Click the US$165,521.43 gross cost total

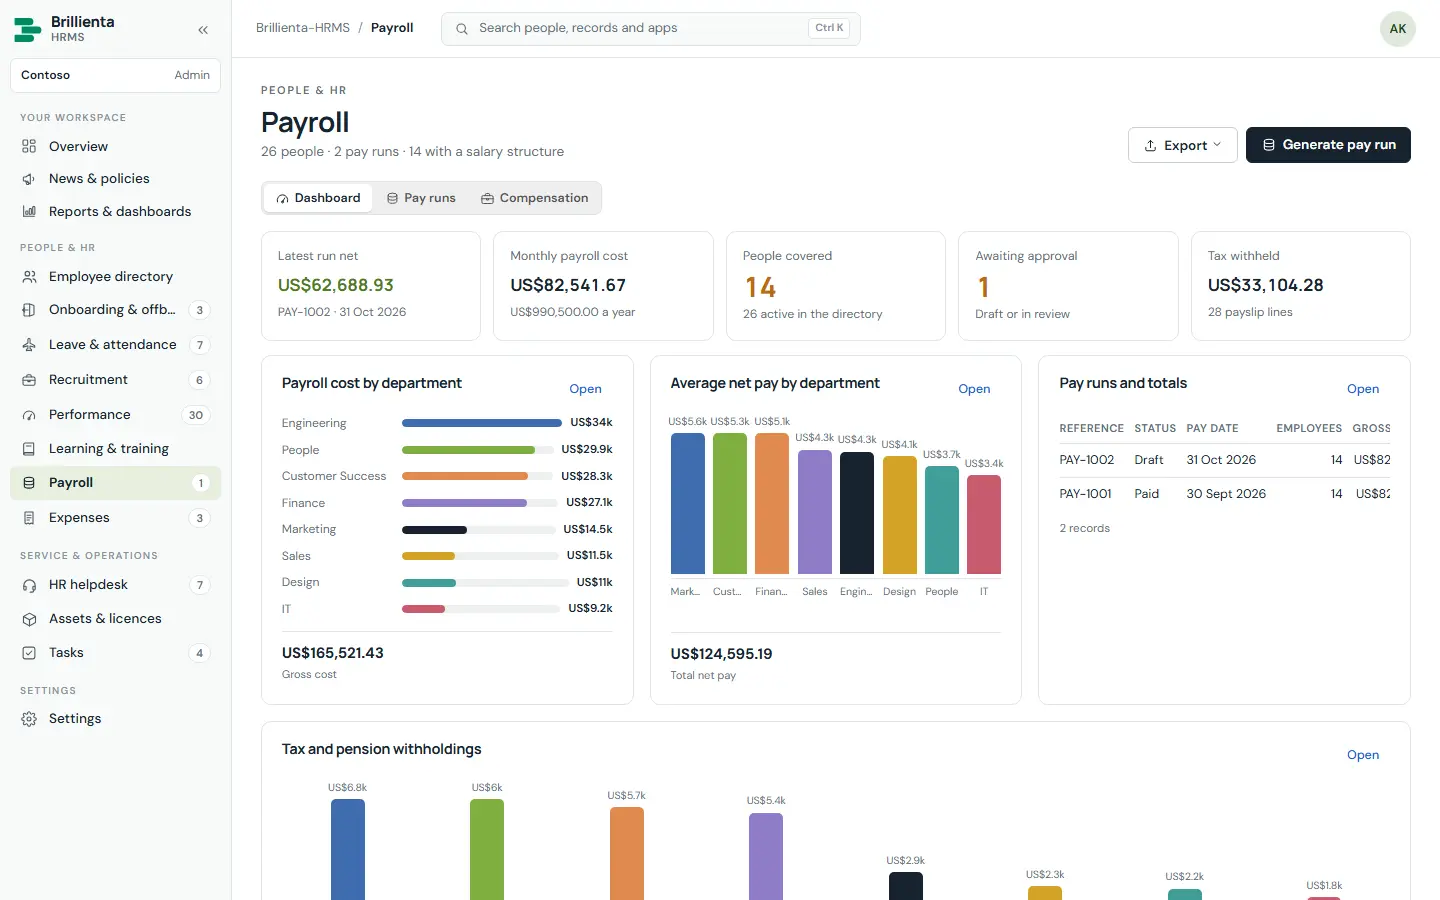tap(333, 653)
